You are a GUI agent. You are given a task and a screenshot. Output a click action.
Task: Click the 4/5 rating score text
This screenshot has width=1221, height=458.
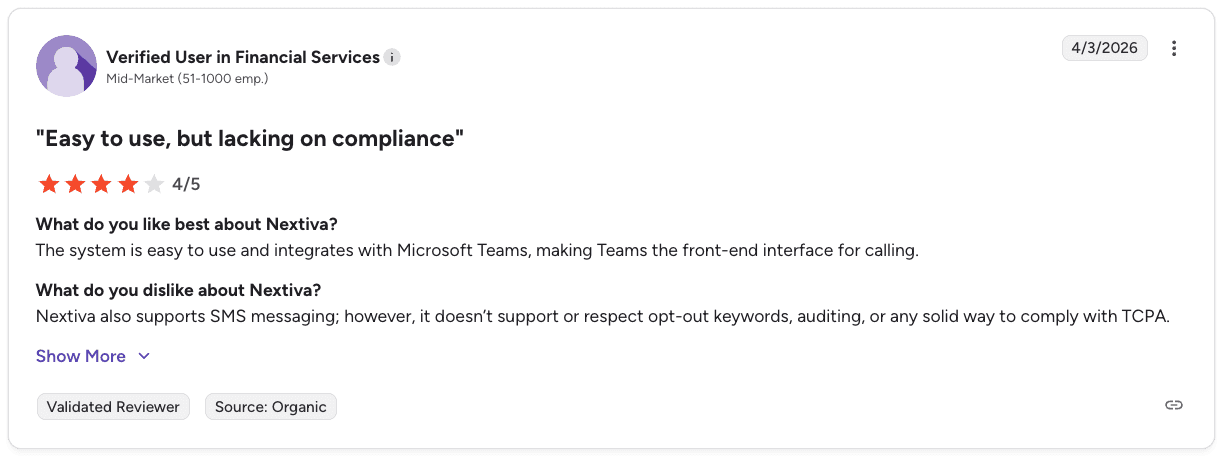coord(186,184)
